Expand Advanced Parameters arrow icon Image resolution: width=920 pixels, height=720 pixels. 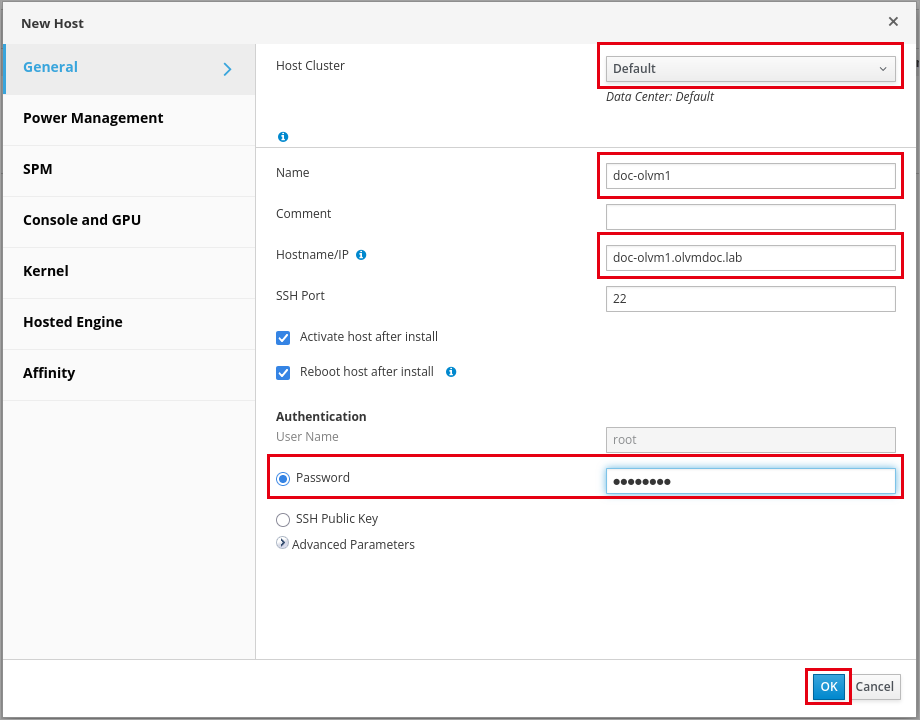[282, 543]
